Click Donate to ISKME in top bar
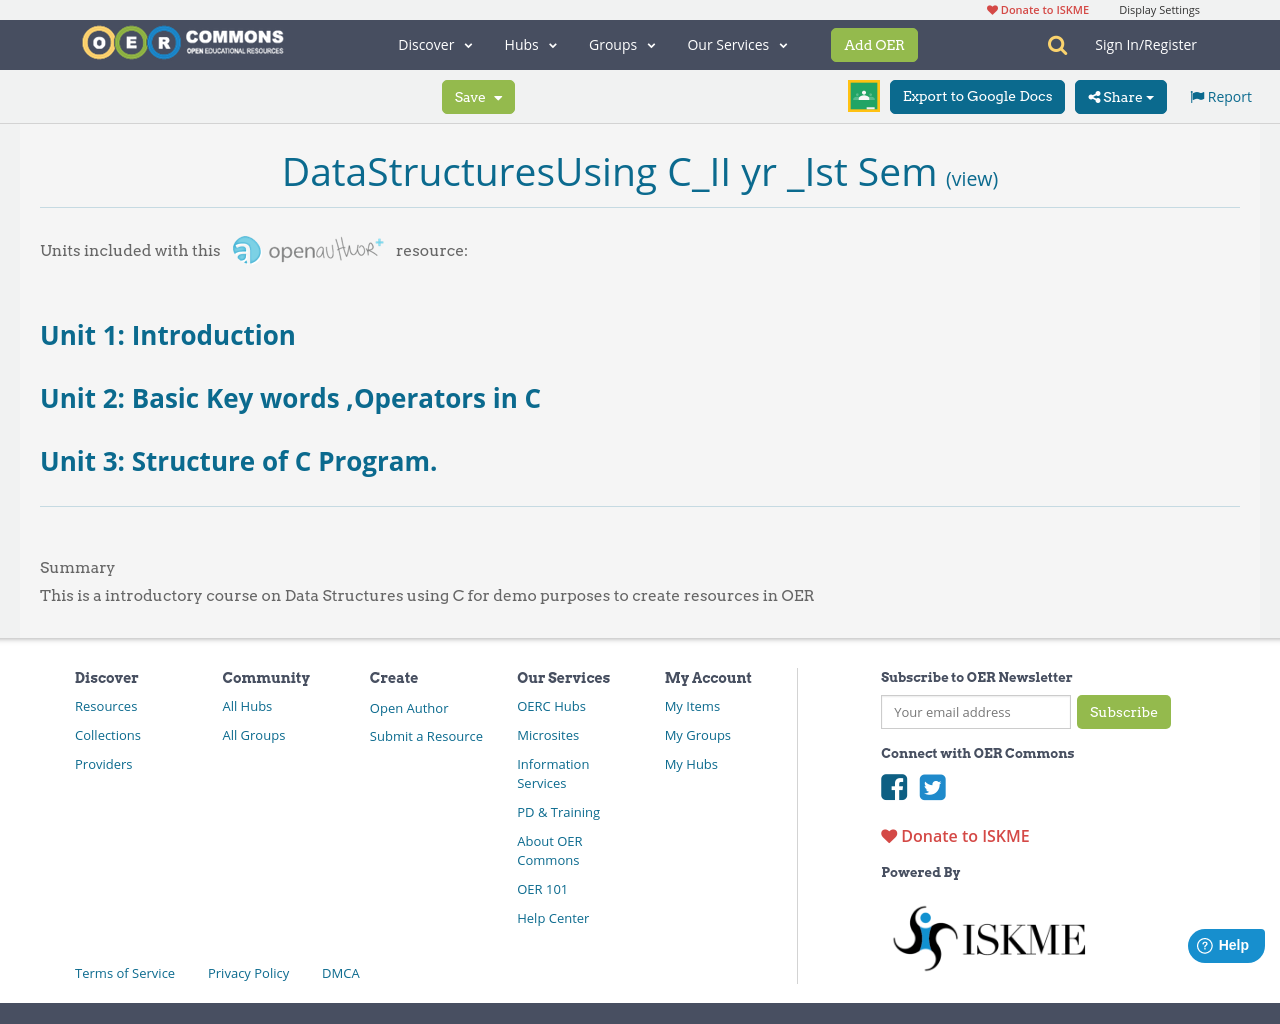The image size is (1280, 1024). [x=1038, y=10]
